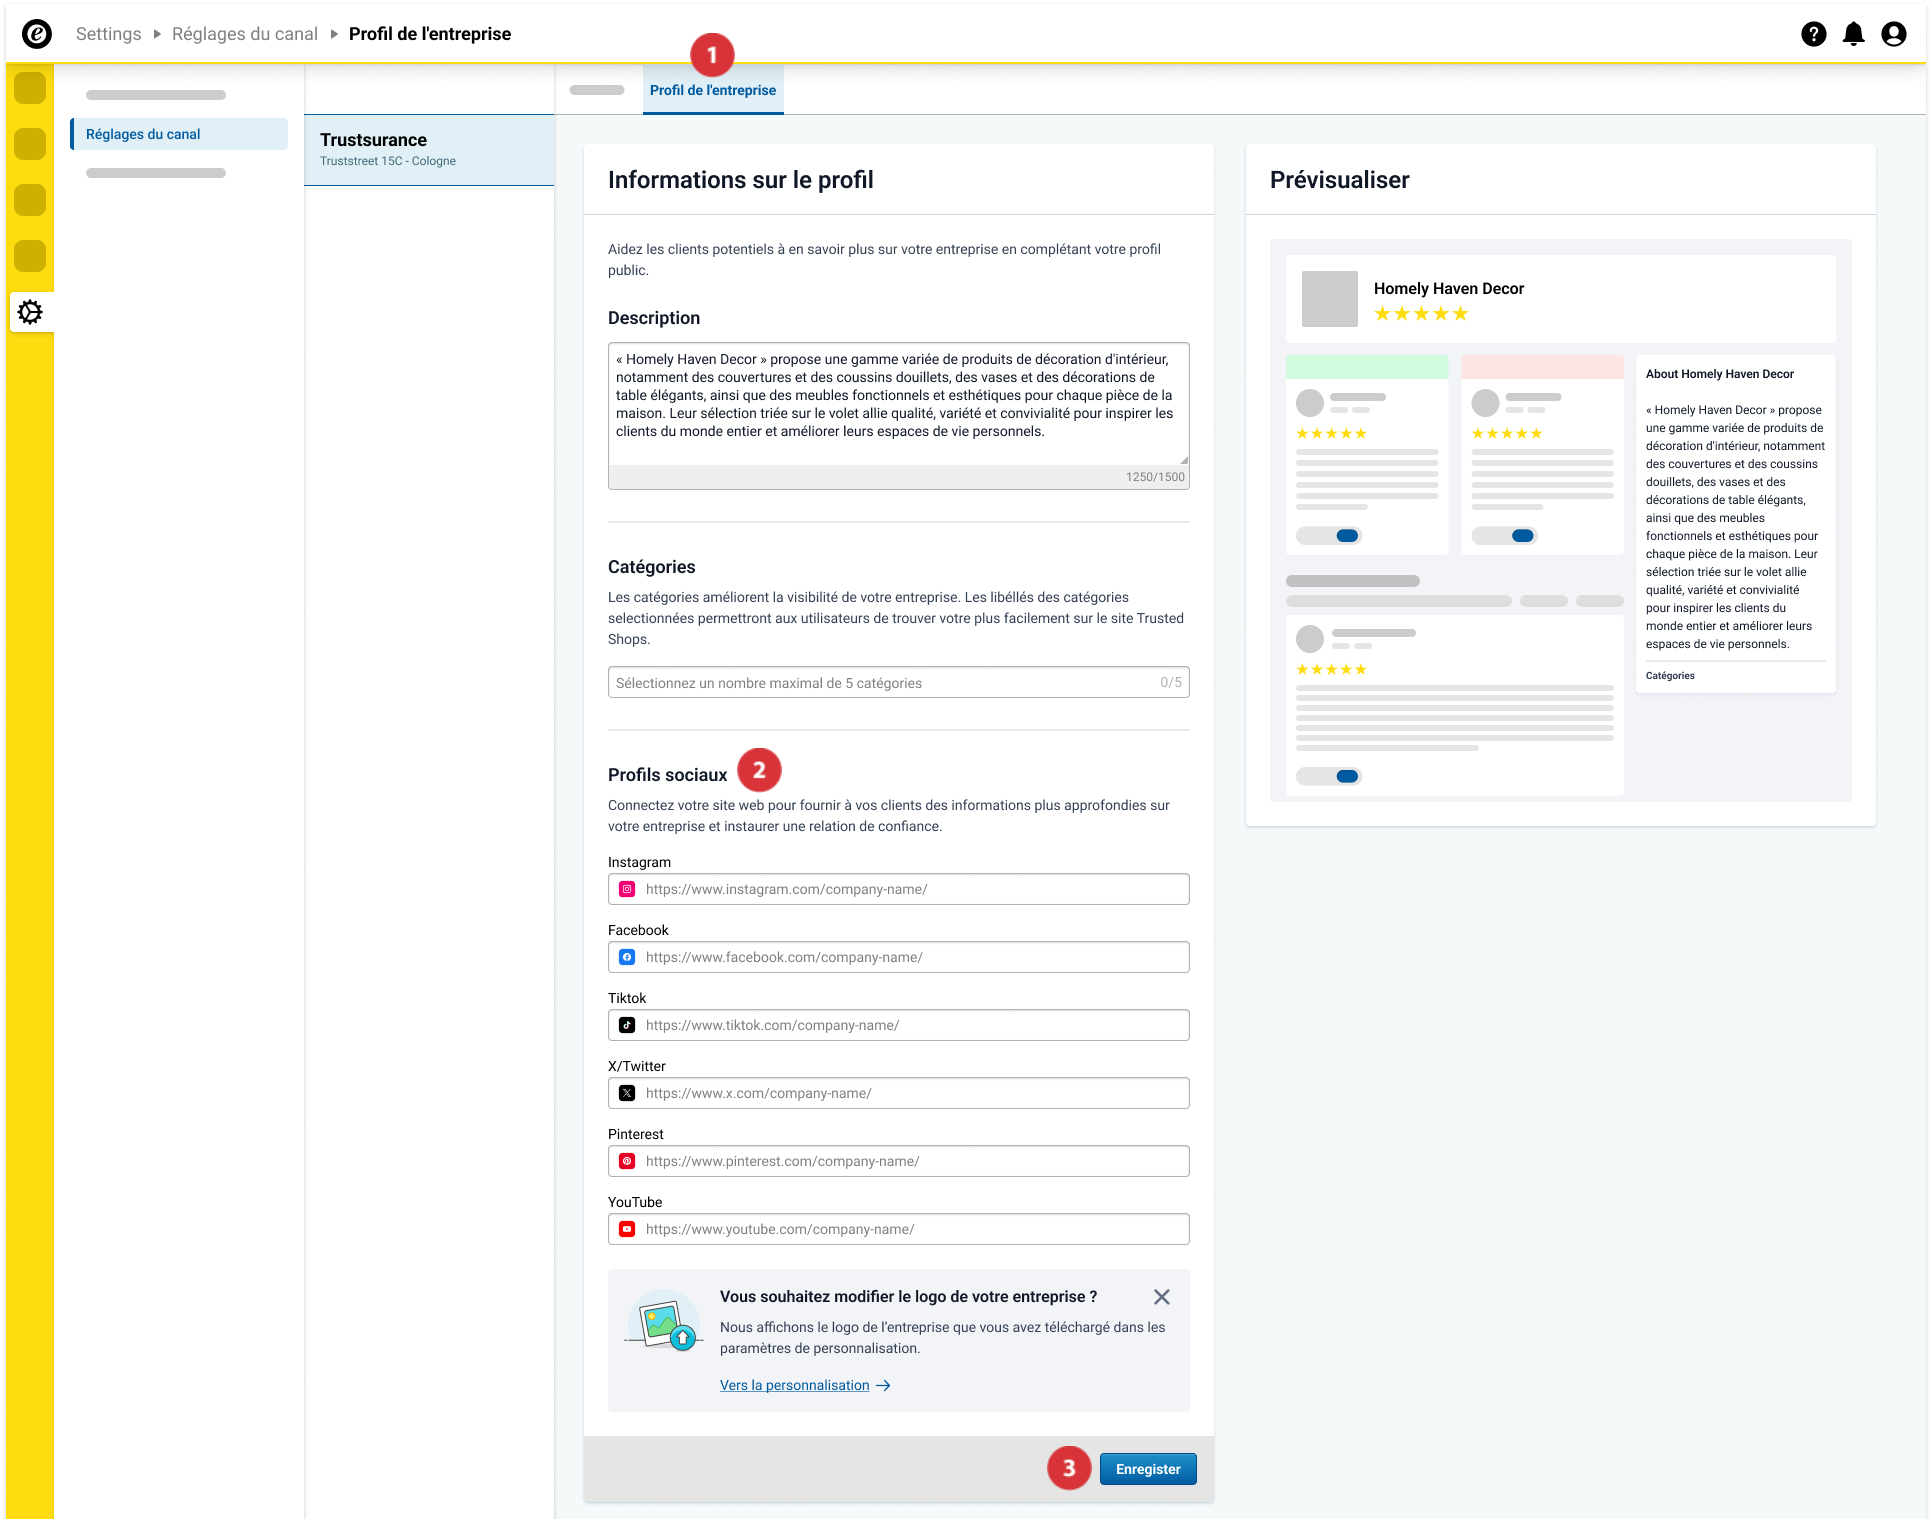
Task: Click the TikTok icon in the field
Action: 627,1025
